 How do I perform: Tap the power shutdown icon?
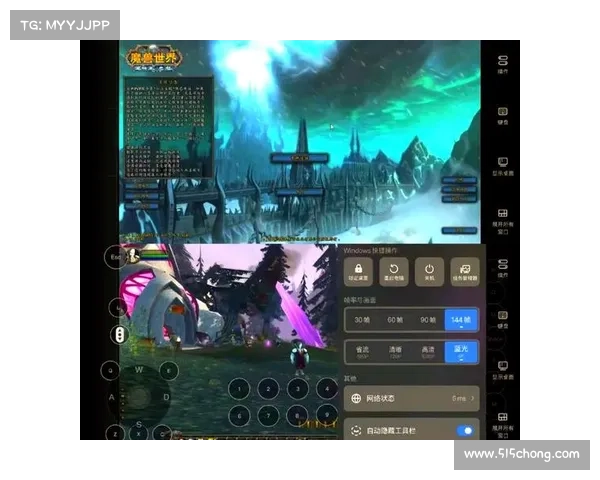point(428,270)
